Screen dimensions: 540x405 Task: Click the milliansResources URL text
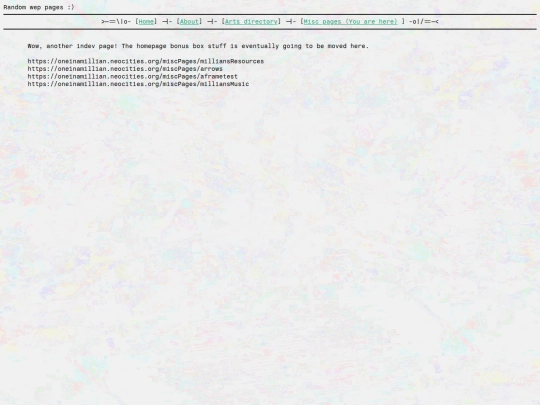point(146,61)
